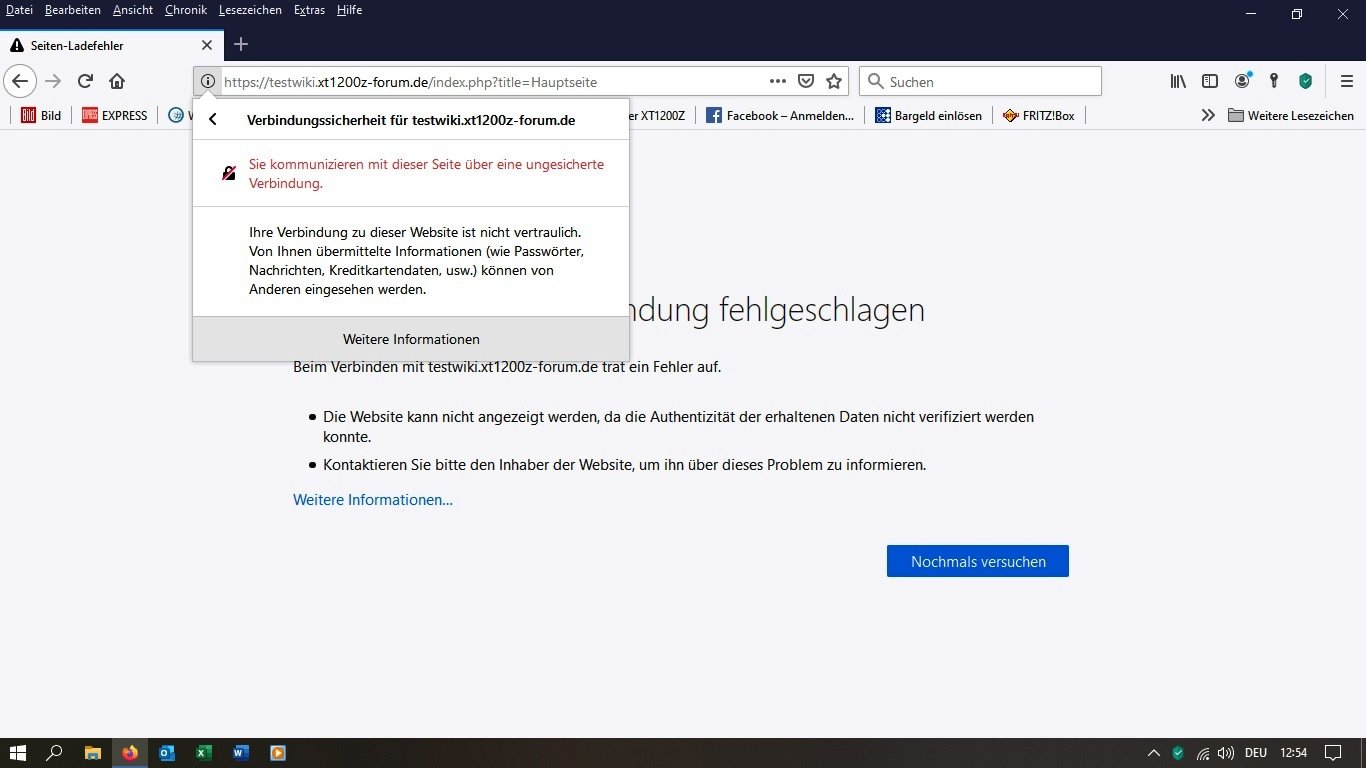This screenshot has width=1366, height=768.
Task: Expand the hidden bookmarks overflow chevron
Action: tap(1208, 116)
